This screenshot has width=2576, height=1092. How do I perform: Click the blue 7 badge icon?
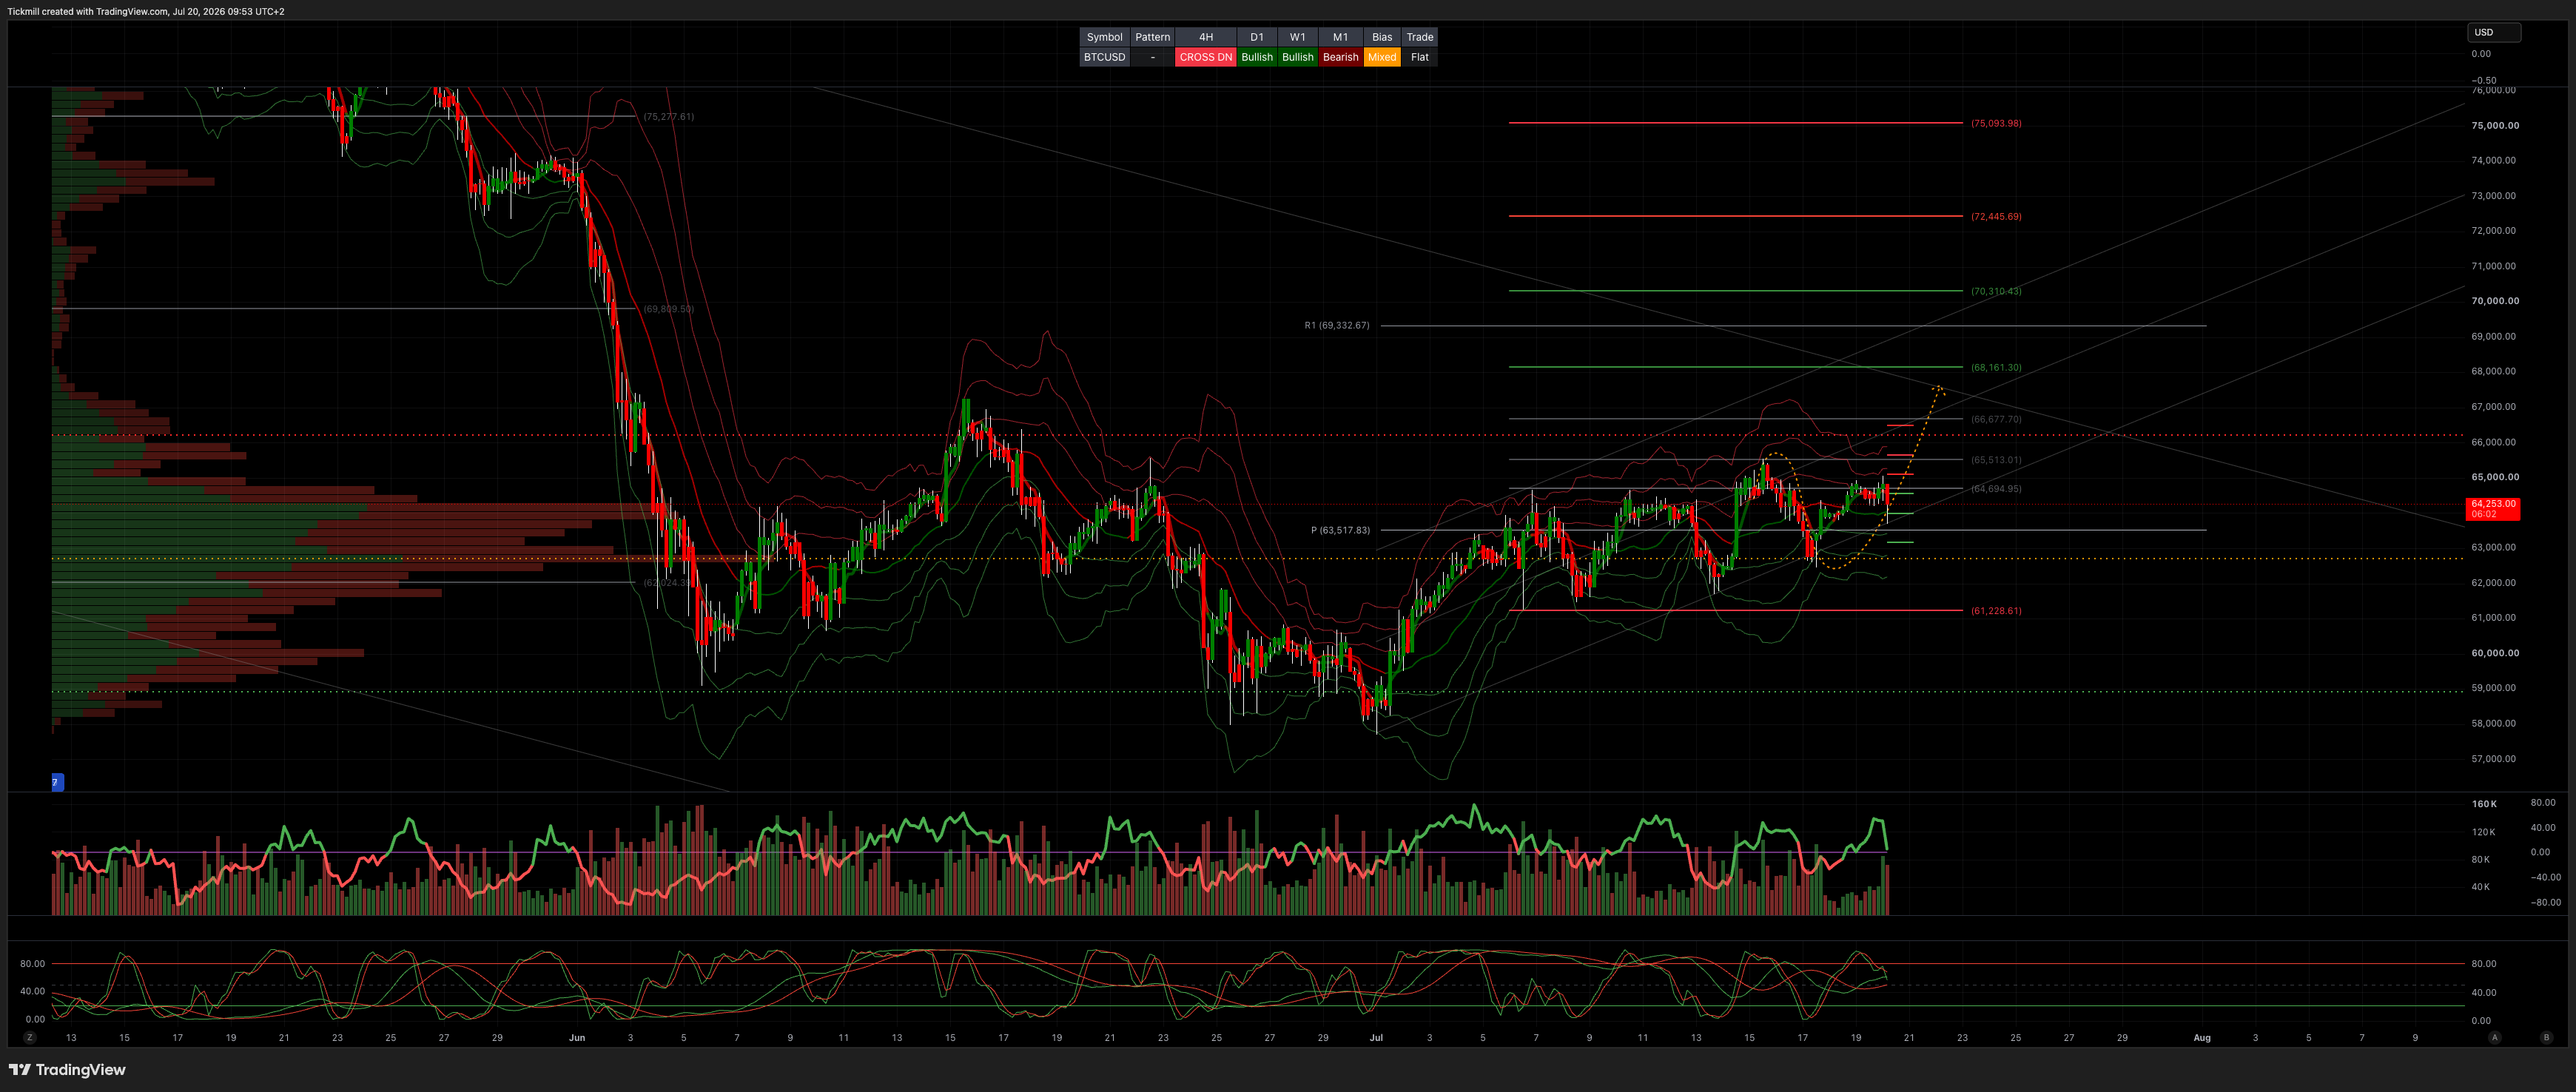tap(57, 782)
